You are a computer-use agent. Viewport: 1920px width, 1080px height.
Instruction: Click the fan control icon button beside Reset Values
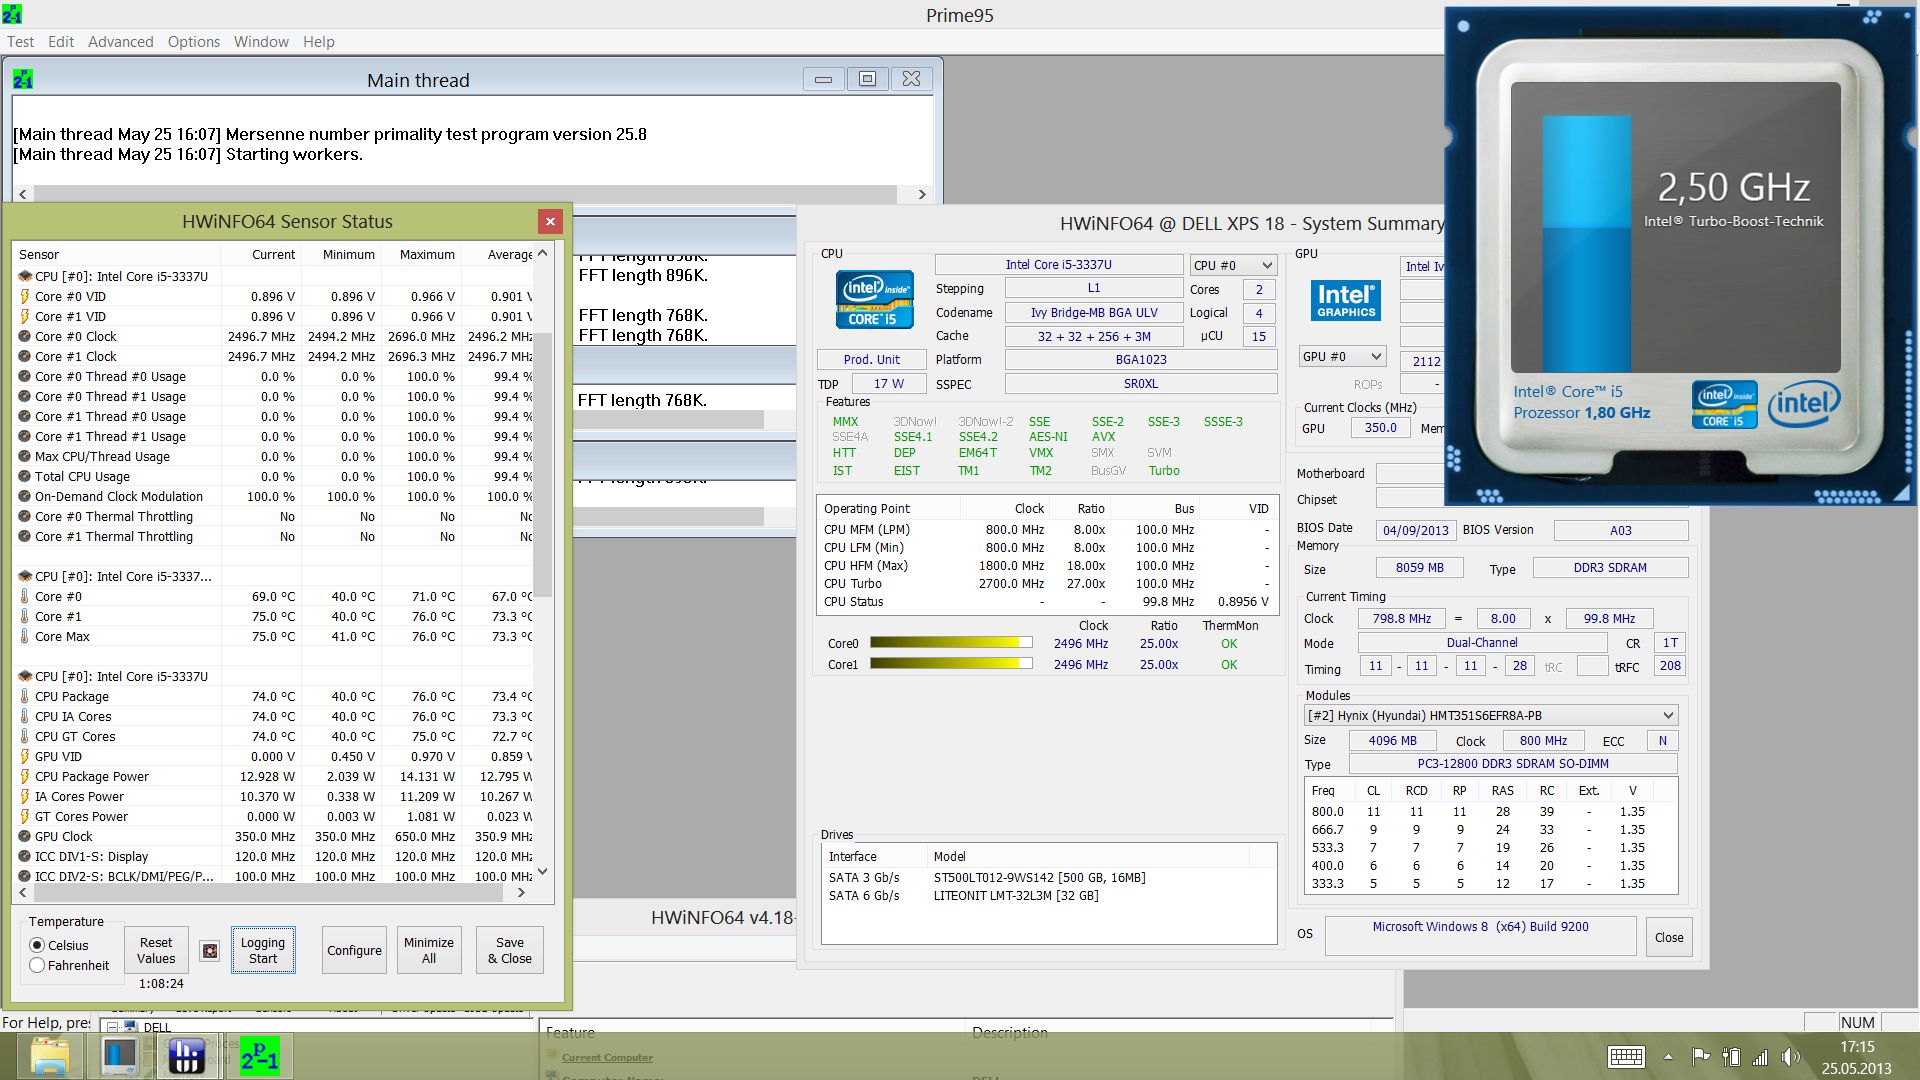209,951
